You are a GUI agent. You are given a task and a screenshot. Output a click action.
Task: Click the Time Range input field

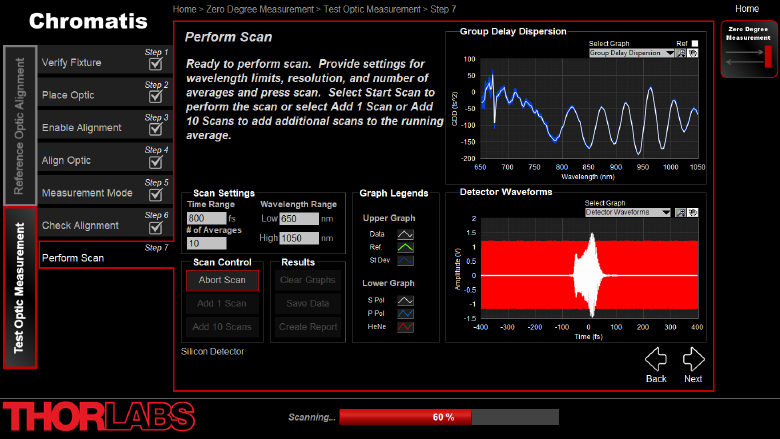(209, 218)
